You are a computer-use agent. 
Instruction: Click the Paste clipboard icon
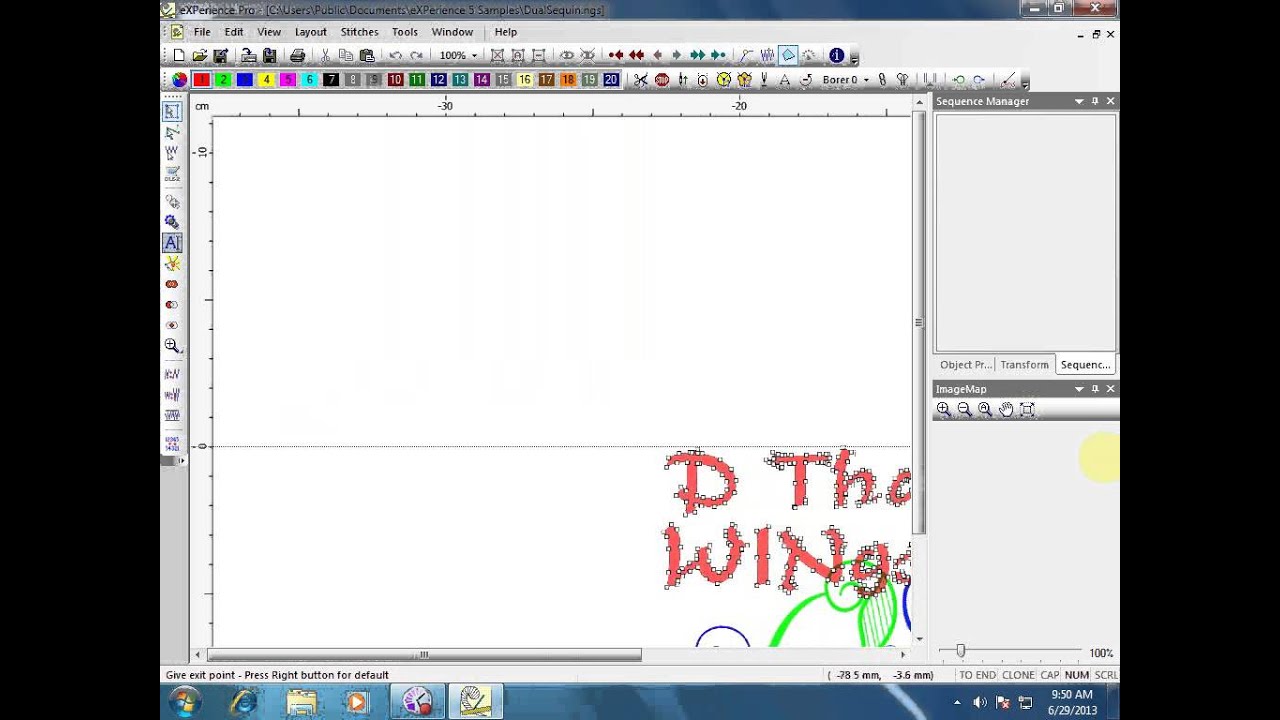coord(367,56)
